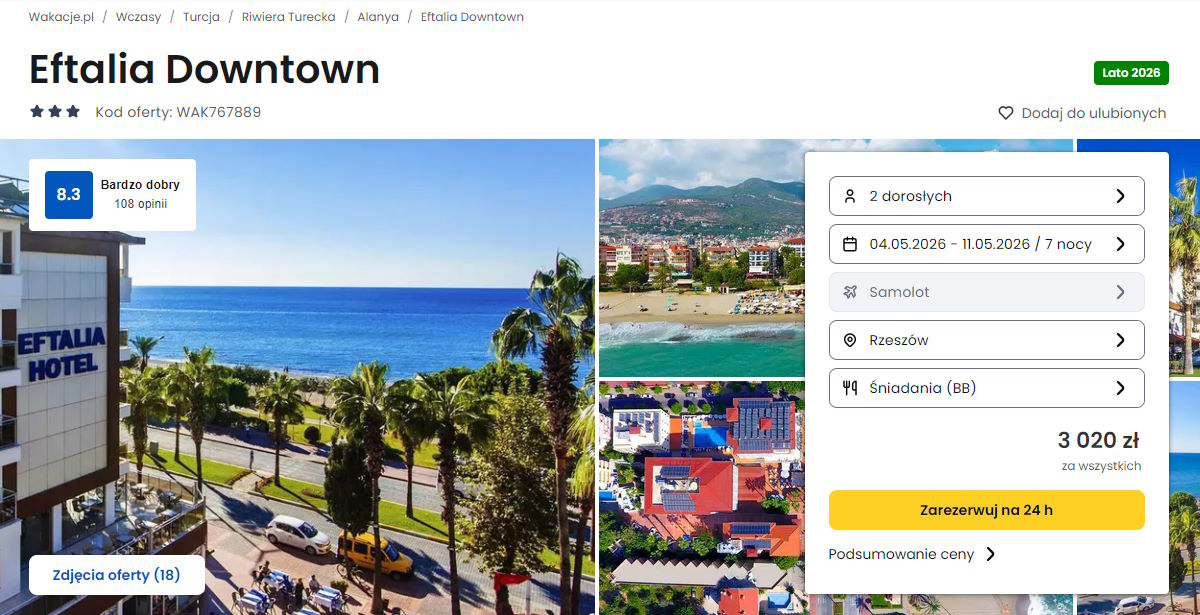
Task: Click Zarezerwuj na 24 h button
Action: click(986, 510)
